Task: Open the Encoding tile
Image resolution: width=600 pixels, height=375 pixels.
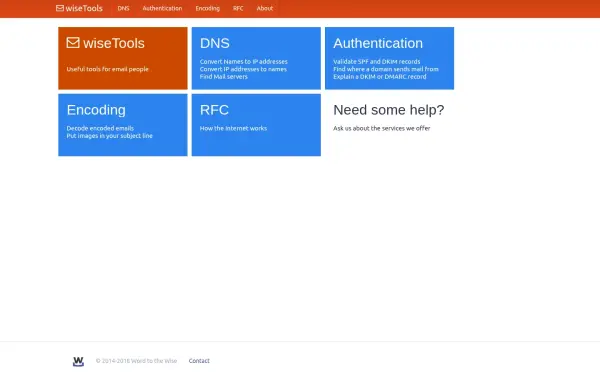Action: pos(123,125)
